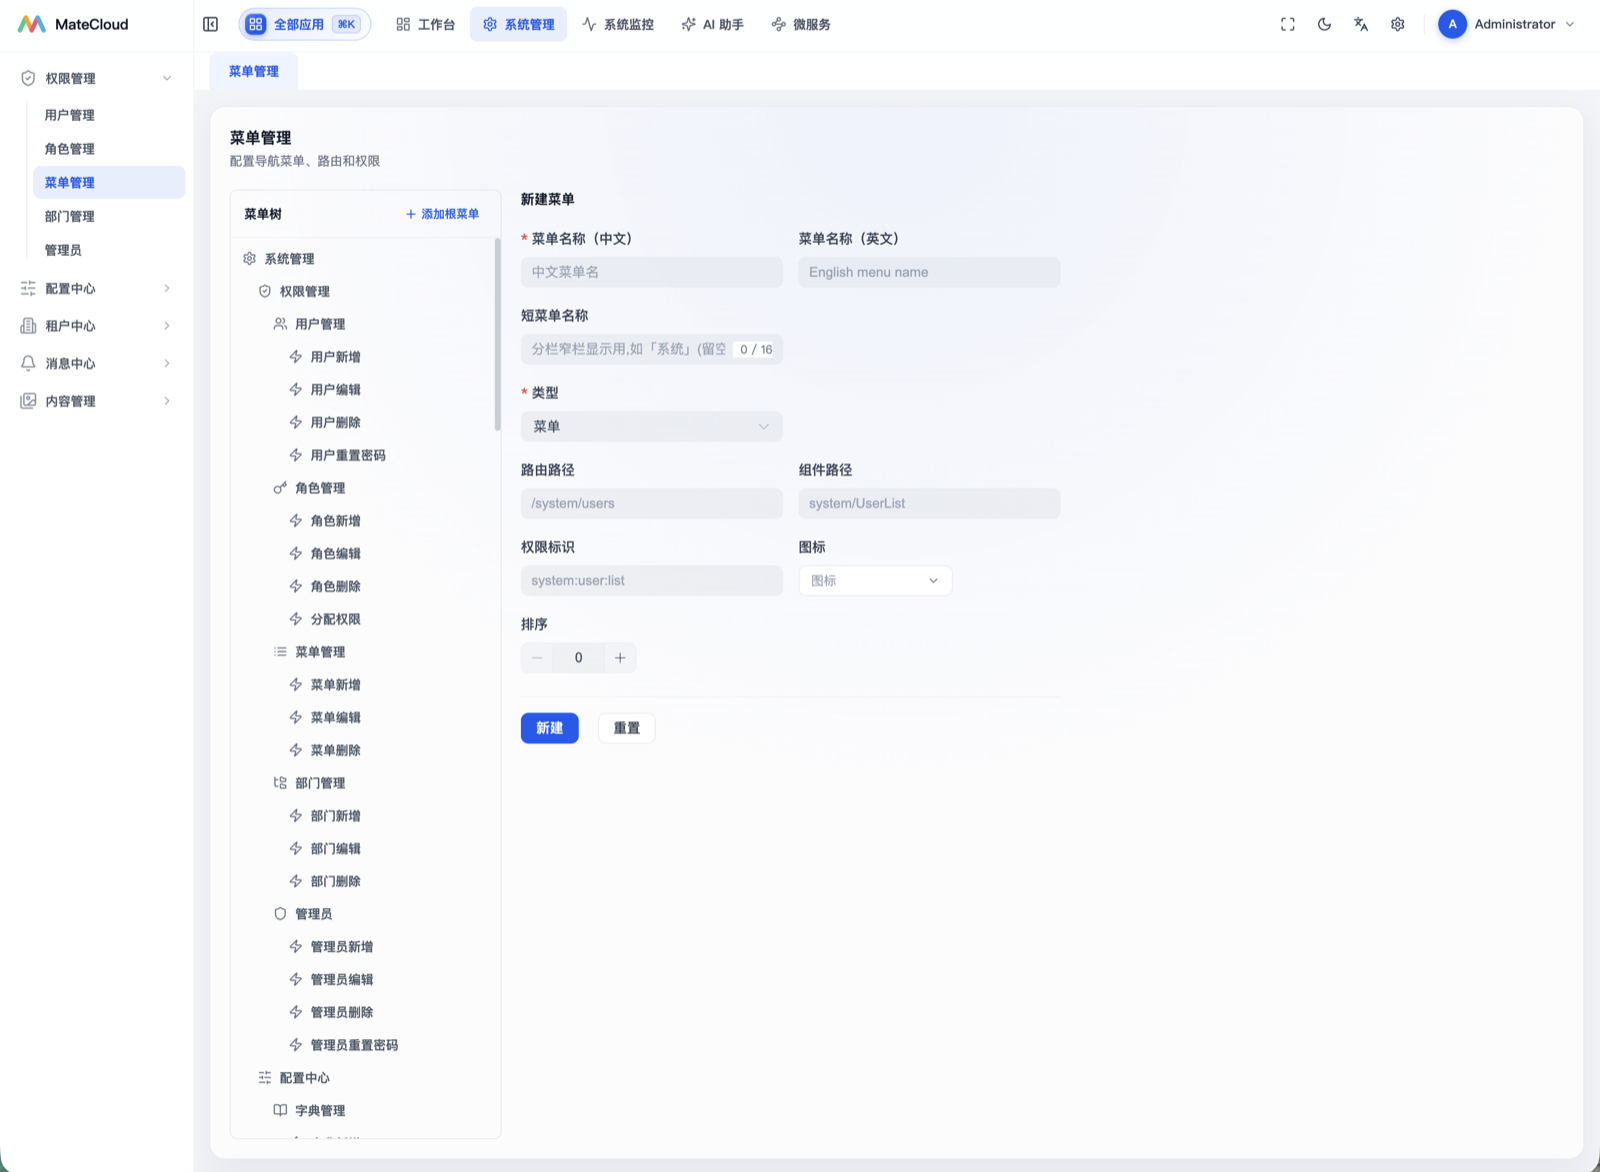1600x1172 pixels.
Task: Select 管理员编辑 in the menu tree
Action: pos(342,979)
